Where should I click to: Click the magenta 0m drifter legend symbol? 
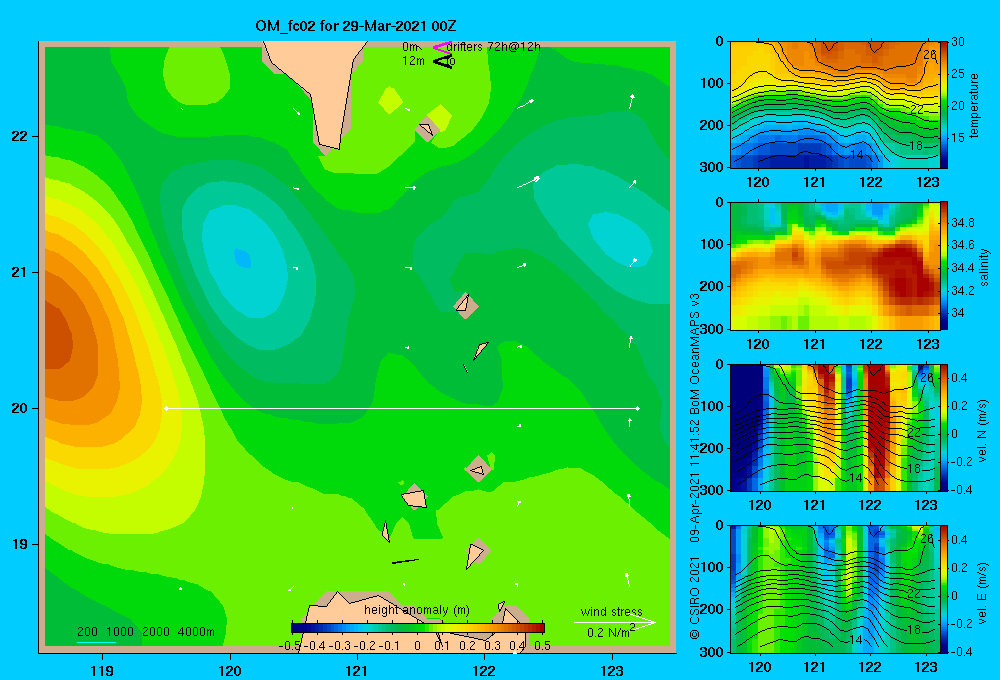click(x=441, y=47)
